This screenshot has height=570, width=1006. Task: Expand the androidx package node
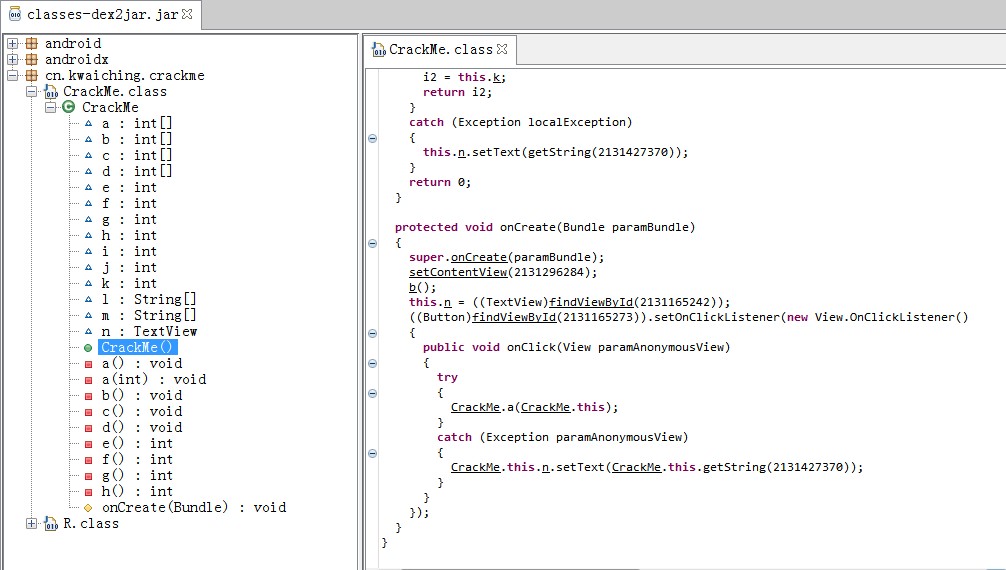12,59
